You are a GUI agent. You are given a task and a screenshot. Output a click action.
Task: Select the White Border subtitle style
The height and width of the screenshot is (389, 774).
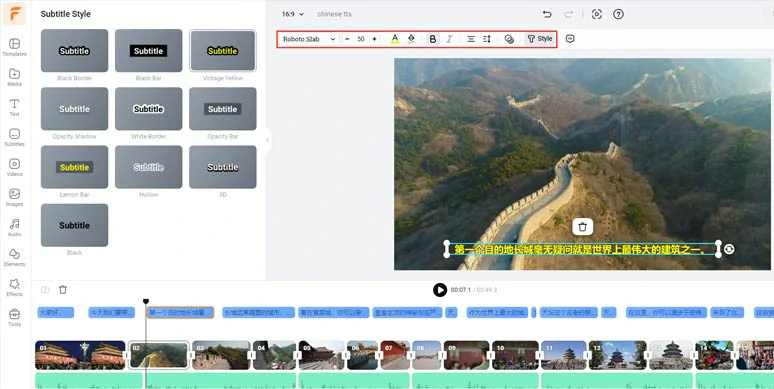149,109
